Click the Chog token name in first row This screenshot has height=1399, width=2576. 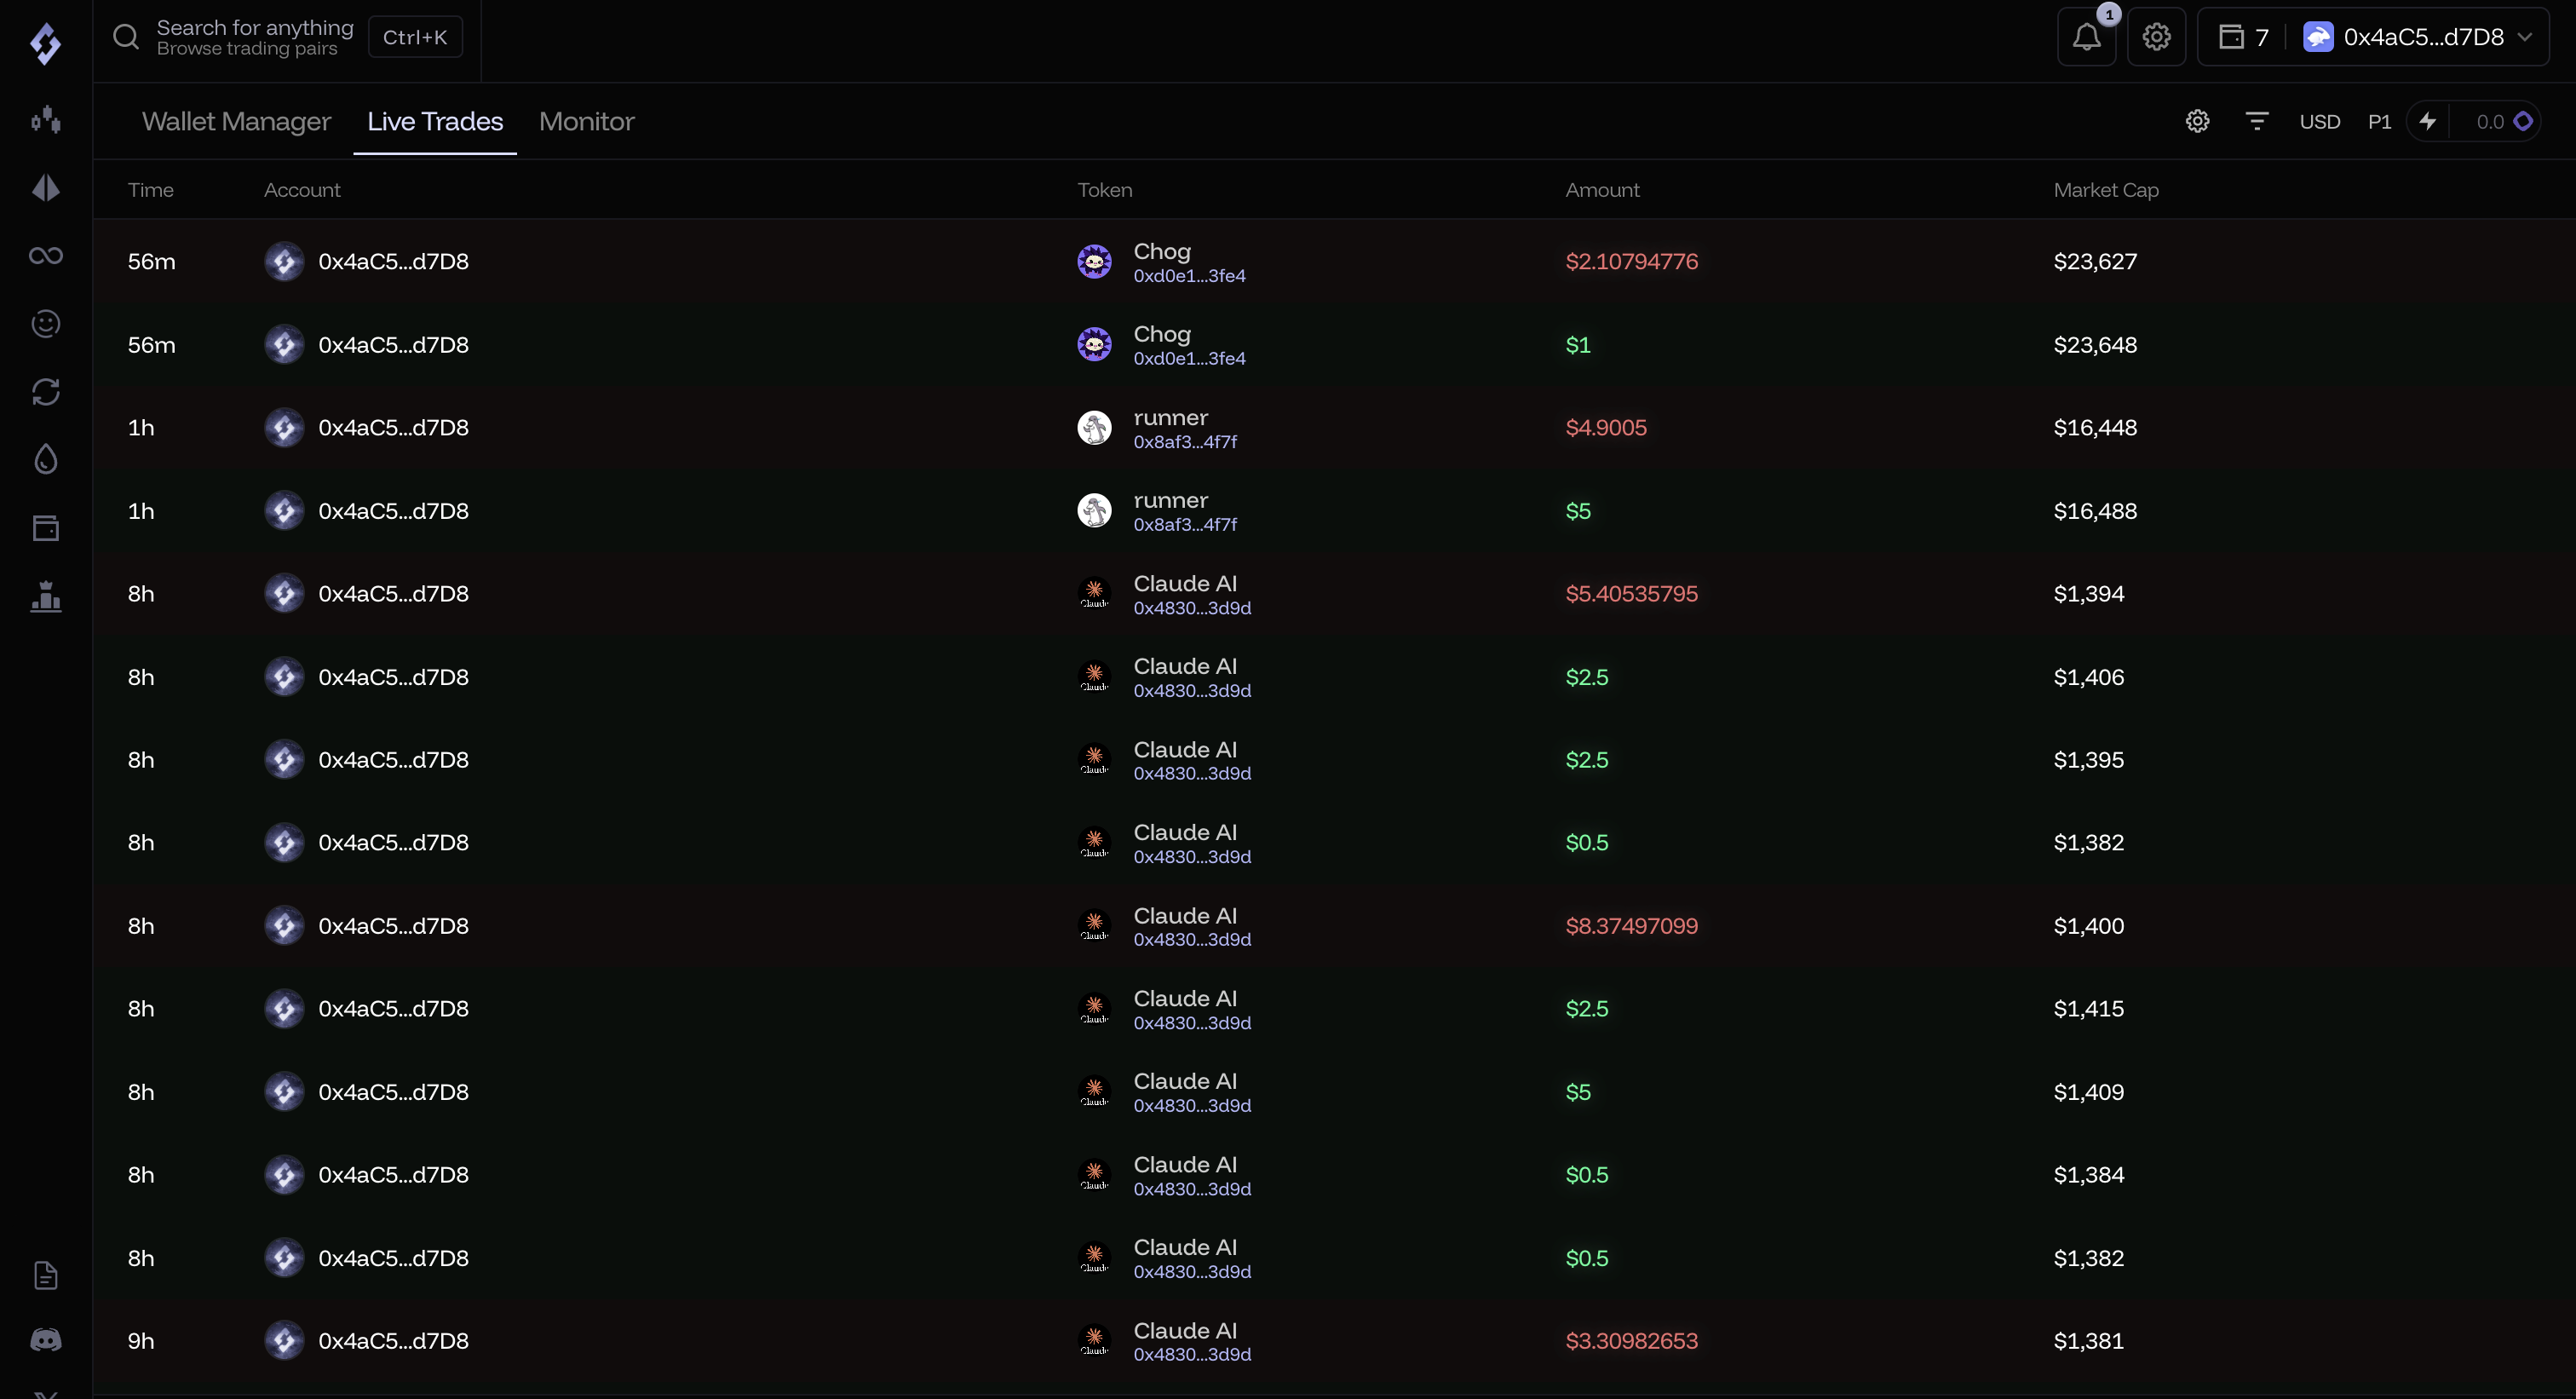click(x=1162, y=251)
